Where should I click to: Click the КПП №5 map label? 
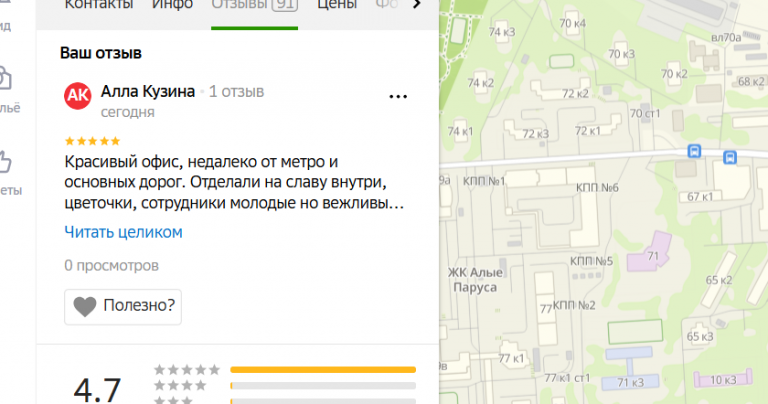(x=591, y=261)
